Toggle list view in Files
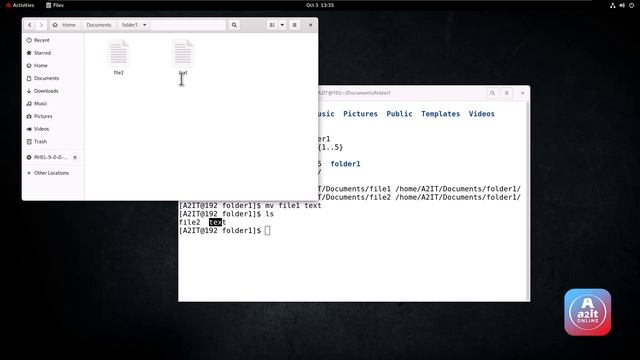 click(272, 25)
